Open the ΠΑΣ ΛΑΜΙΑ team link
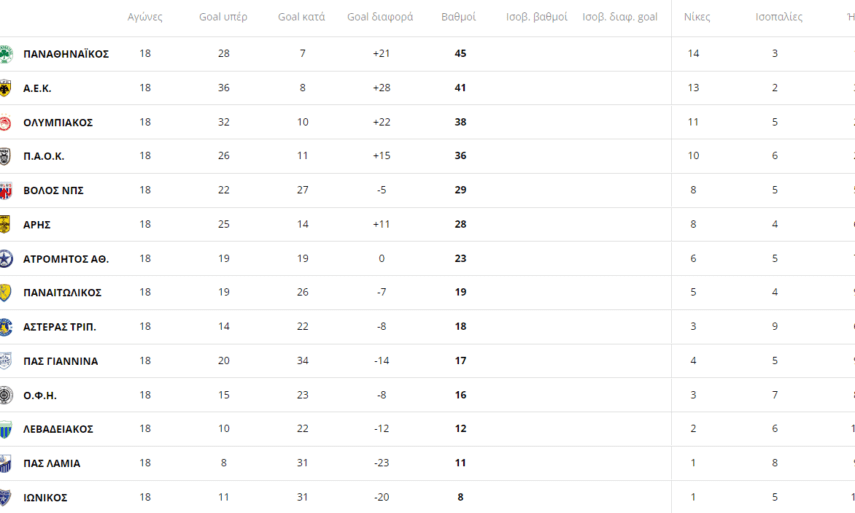This screenshot has width=855, height=513. click(52, 463)
